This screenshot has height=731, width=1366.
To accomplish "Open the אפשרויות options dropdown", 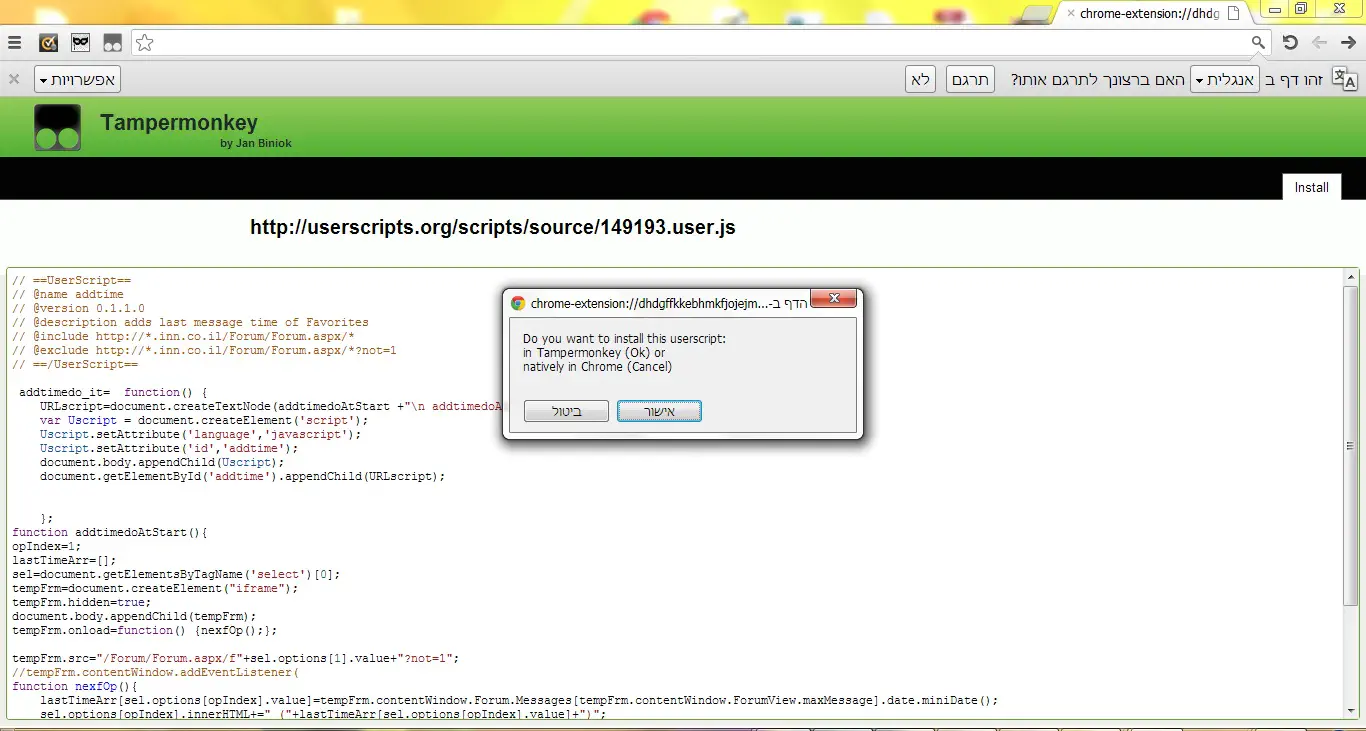I will click(77, 80).
